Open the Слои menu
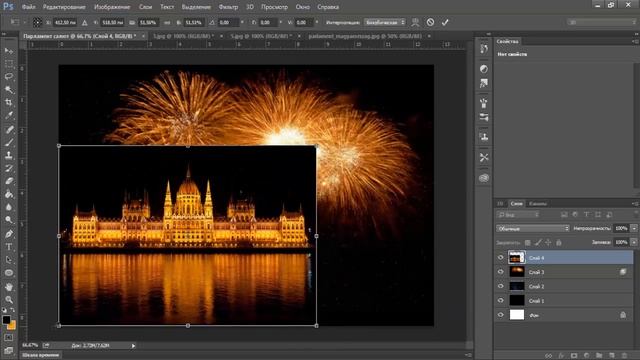The image size is (640, 360). coord(145,7)
